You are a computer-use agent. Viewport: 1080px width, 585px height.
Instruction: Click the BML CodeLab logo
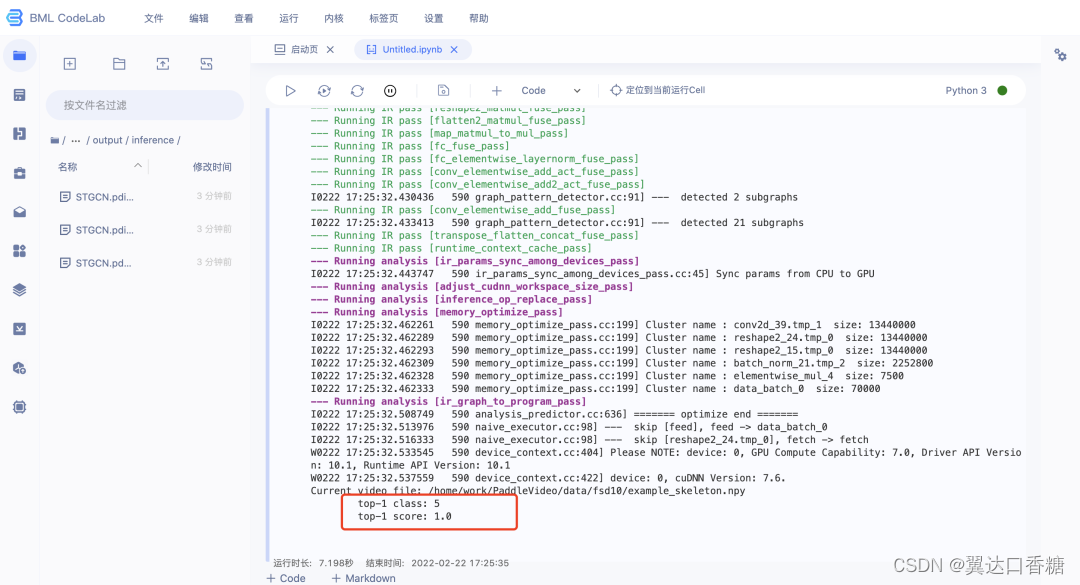pyautogui.click(x=56, y=18)
